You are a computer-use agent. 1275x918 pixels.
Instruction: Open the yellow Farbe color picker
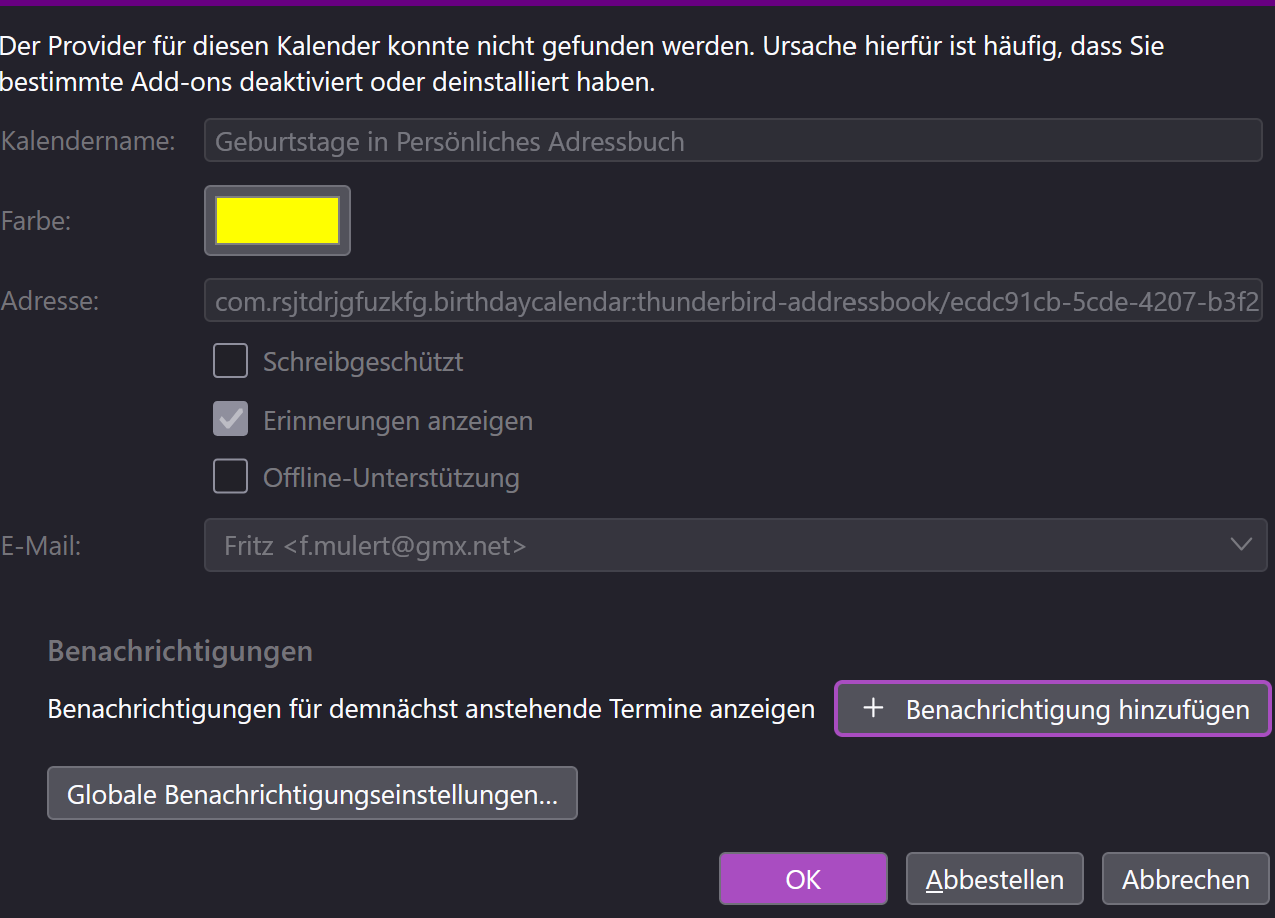tap(277, 220)
